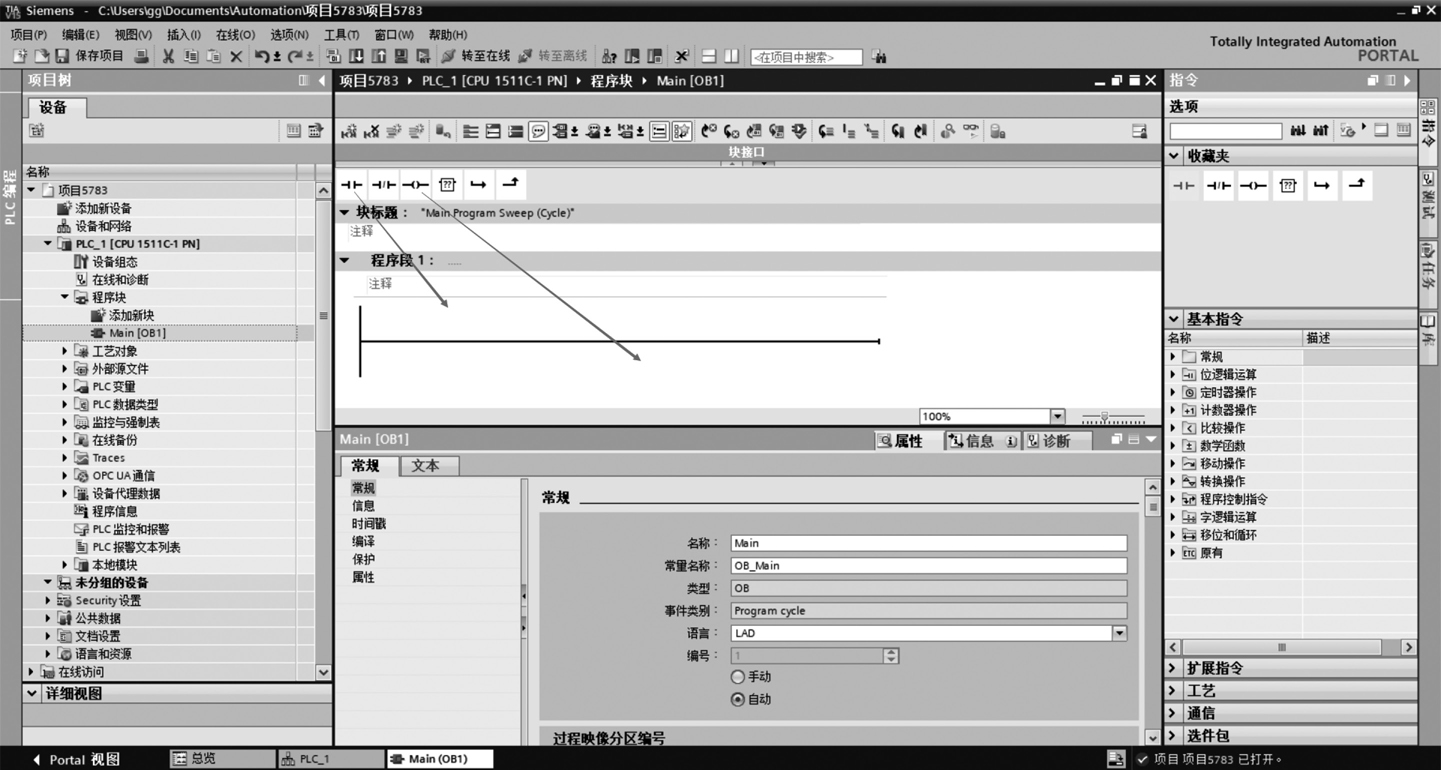
Task: Click open branch icon in instructions 收藏夹 pane
Action: pyautogui.click(x=1322, y=185)
